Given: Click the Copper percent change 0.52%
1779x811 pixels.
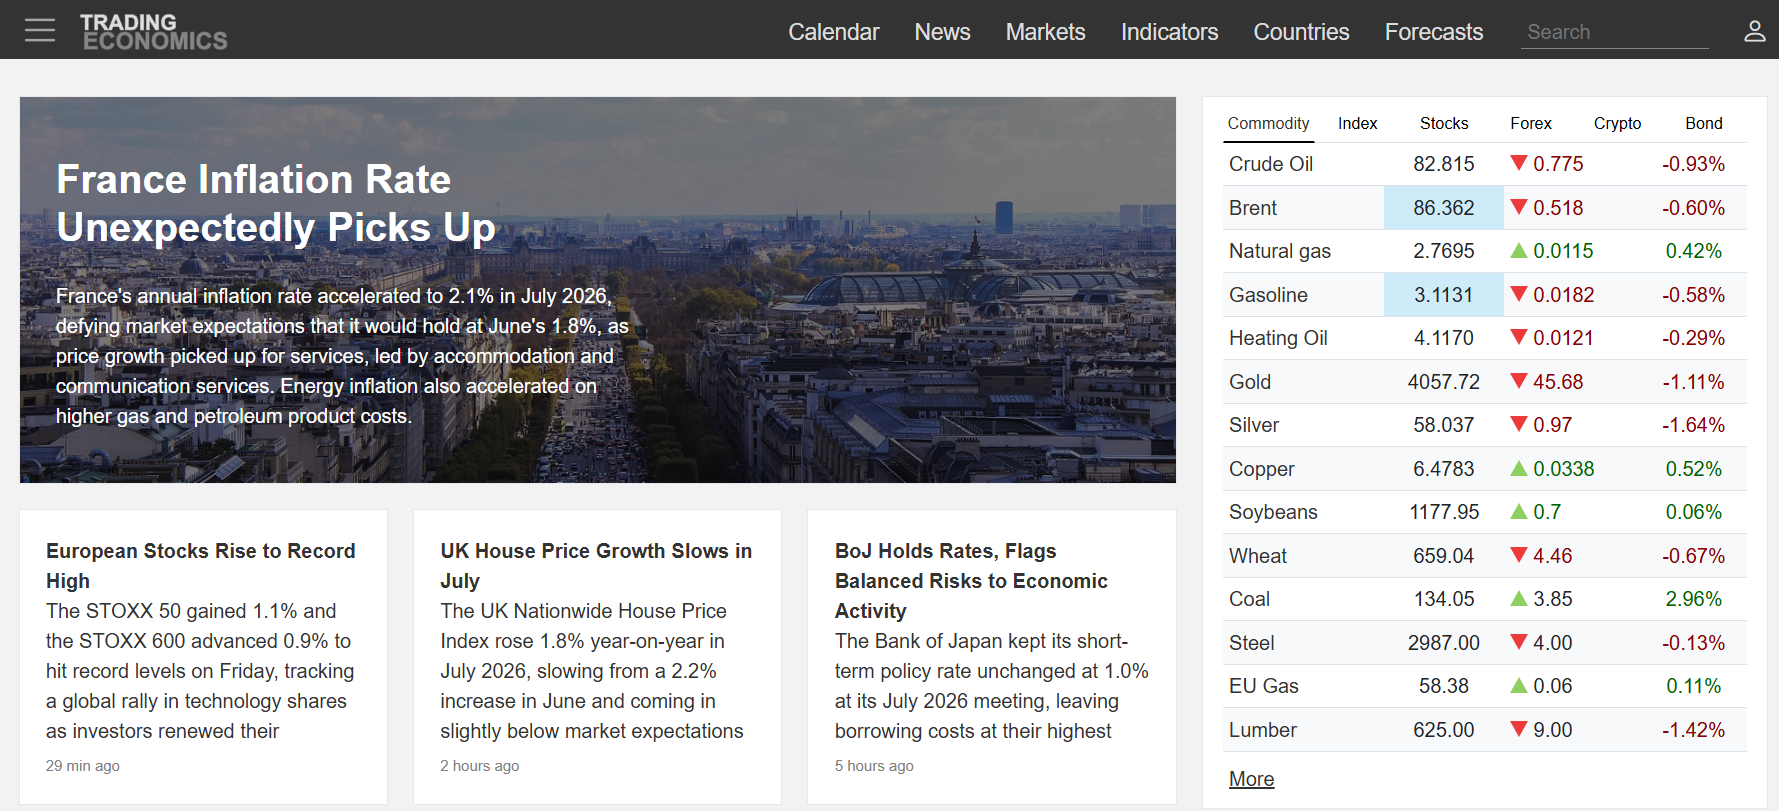Looking at the screenshot, I should [x=1693, y=469].
